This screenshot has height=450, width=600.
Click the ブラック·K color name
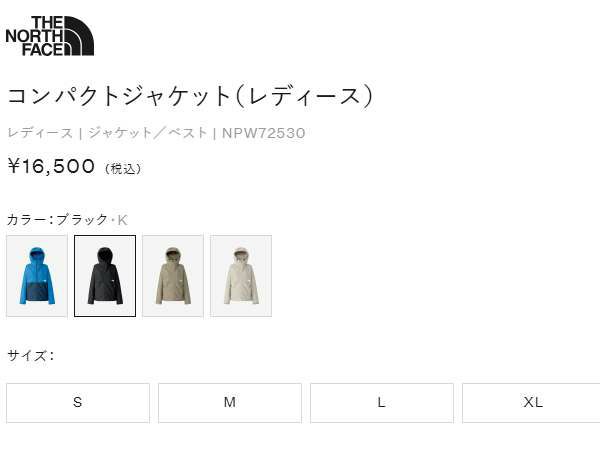[x=92, y=220]
